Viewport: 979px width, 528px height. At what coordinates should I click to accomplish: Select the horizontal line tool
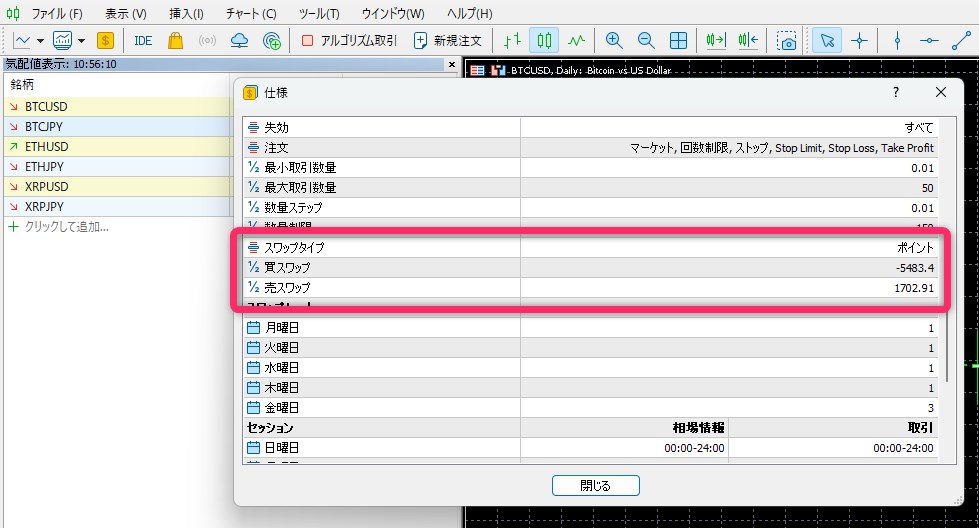click(x=929, y=41)
